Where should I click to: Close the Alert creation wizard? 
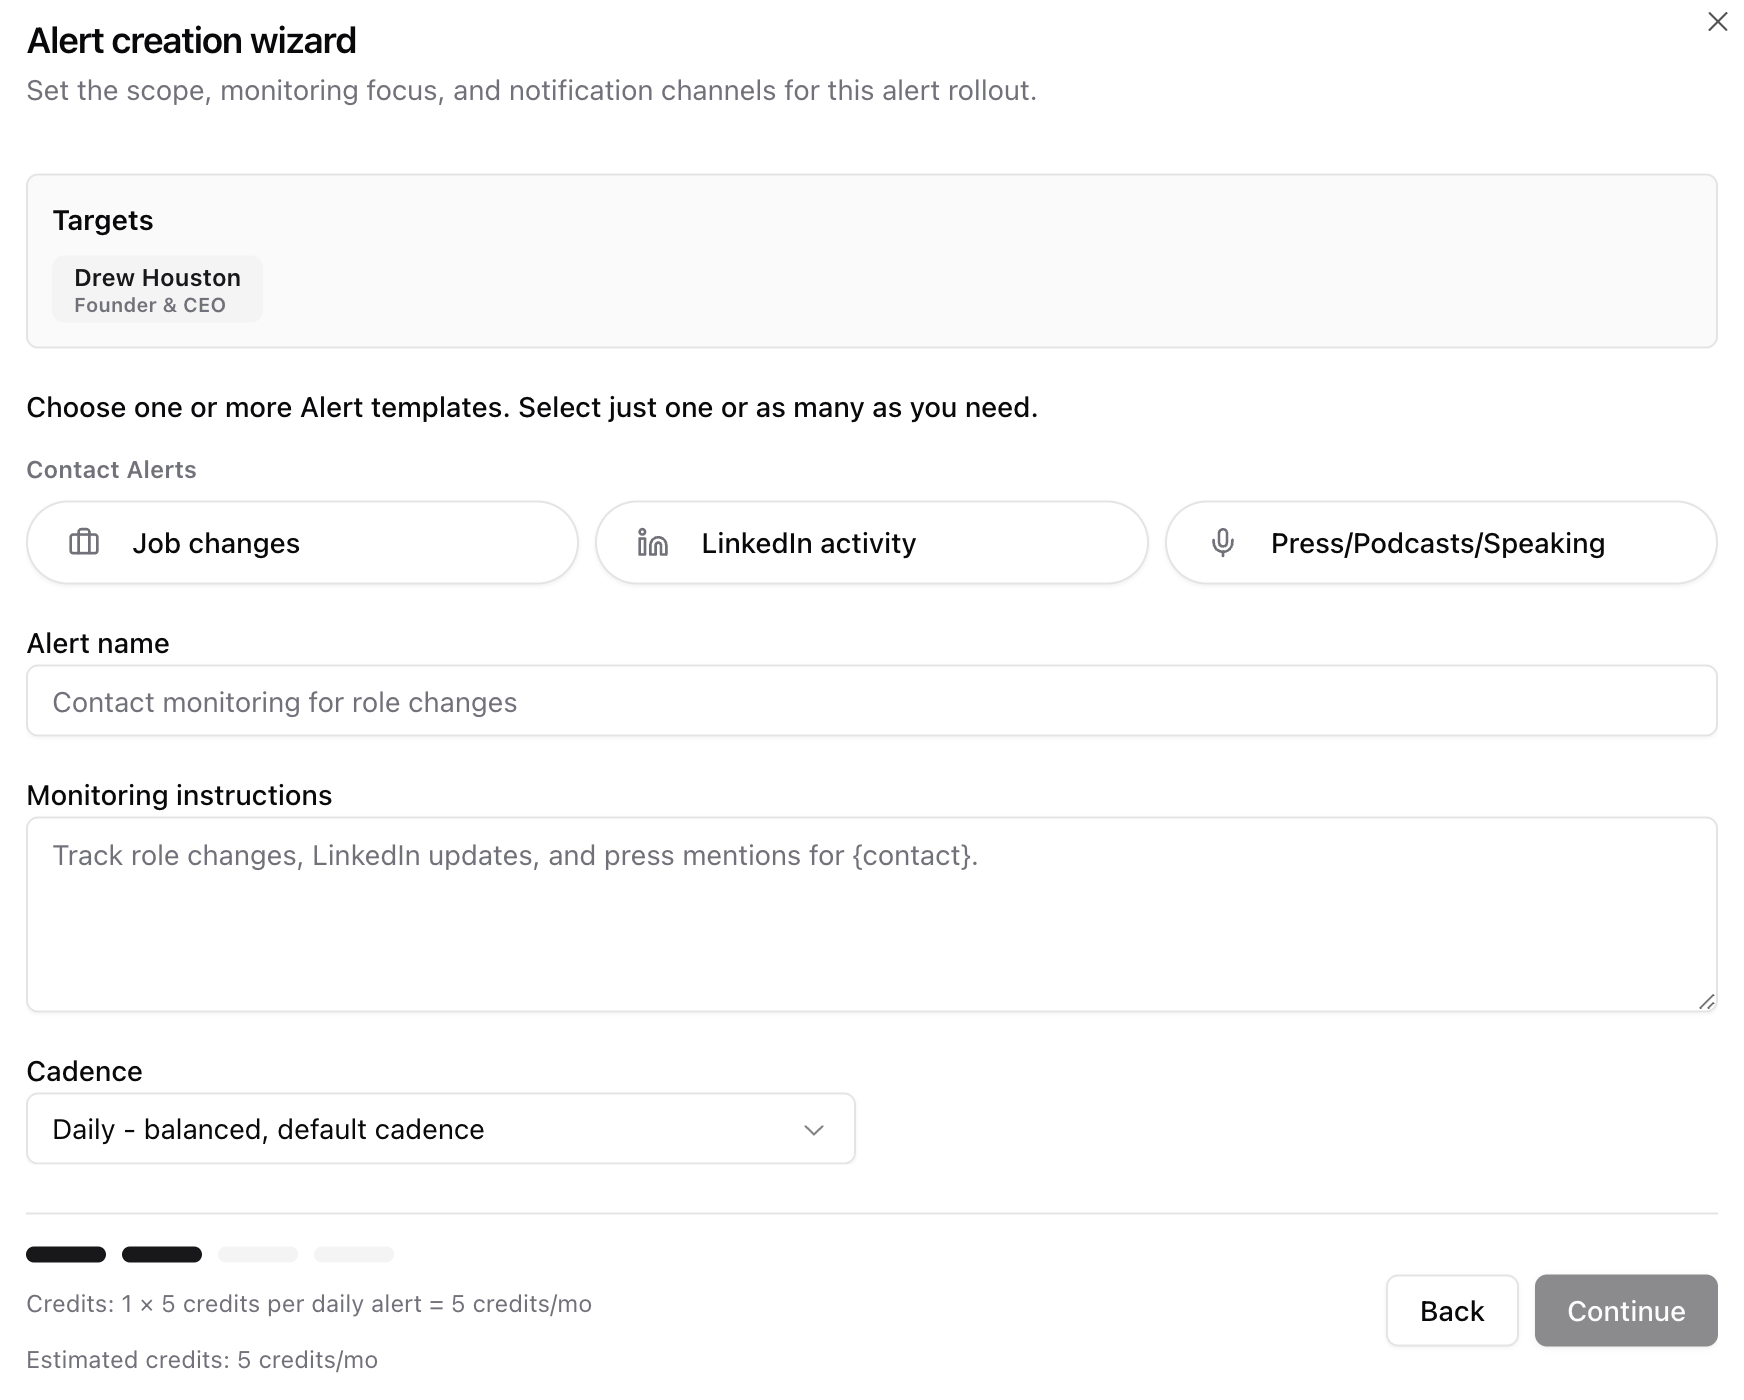pyautogui.click(x=1717, y=21)
